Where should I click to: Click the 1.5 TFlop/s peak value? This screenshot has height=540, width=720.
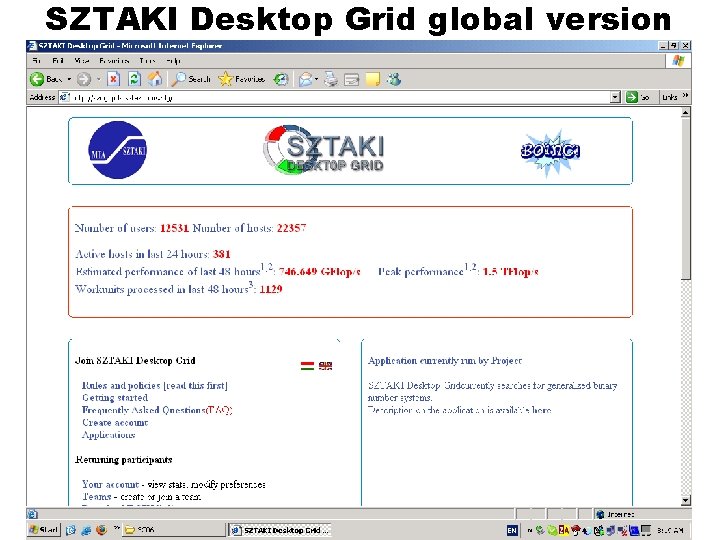(510, 272)
